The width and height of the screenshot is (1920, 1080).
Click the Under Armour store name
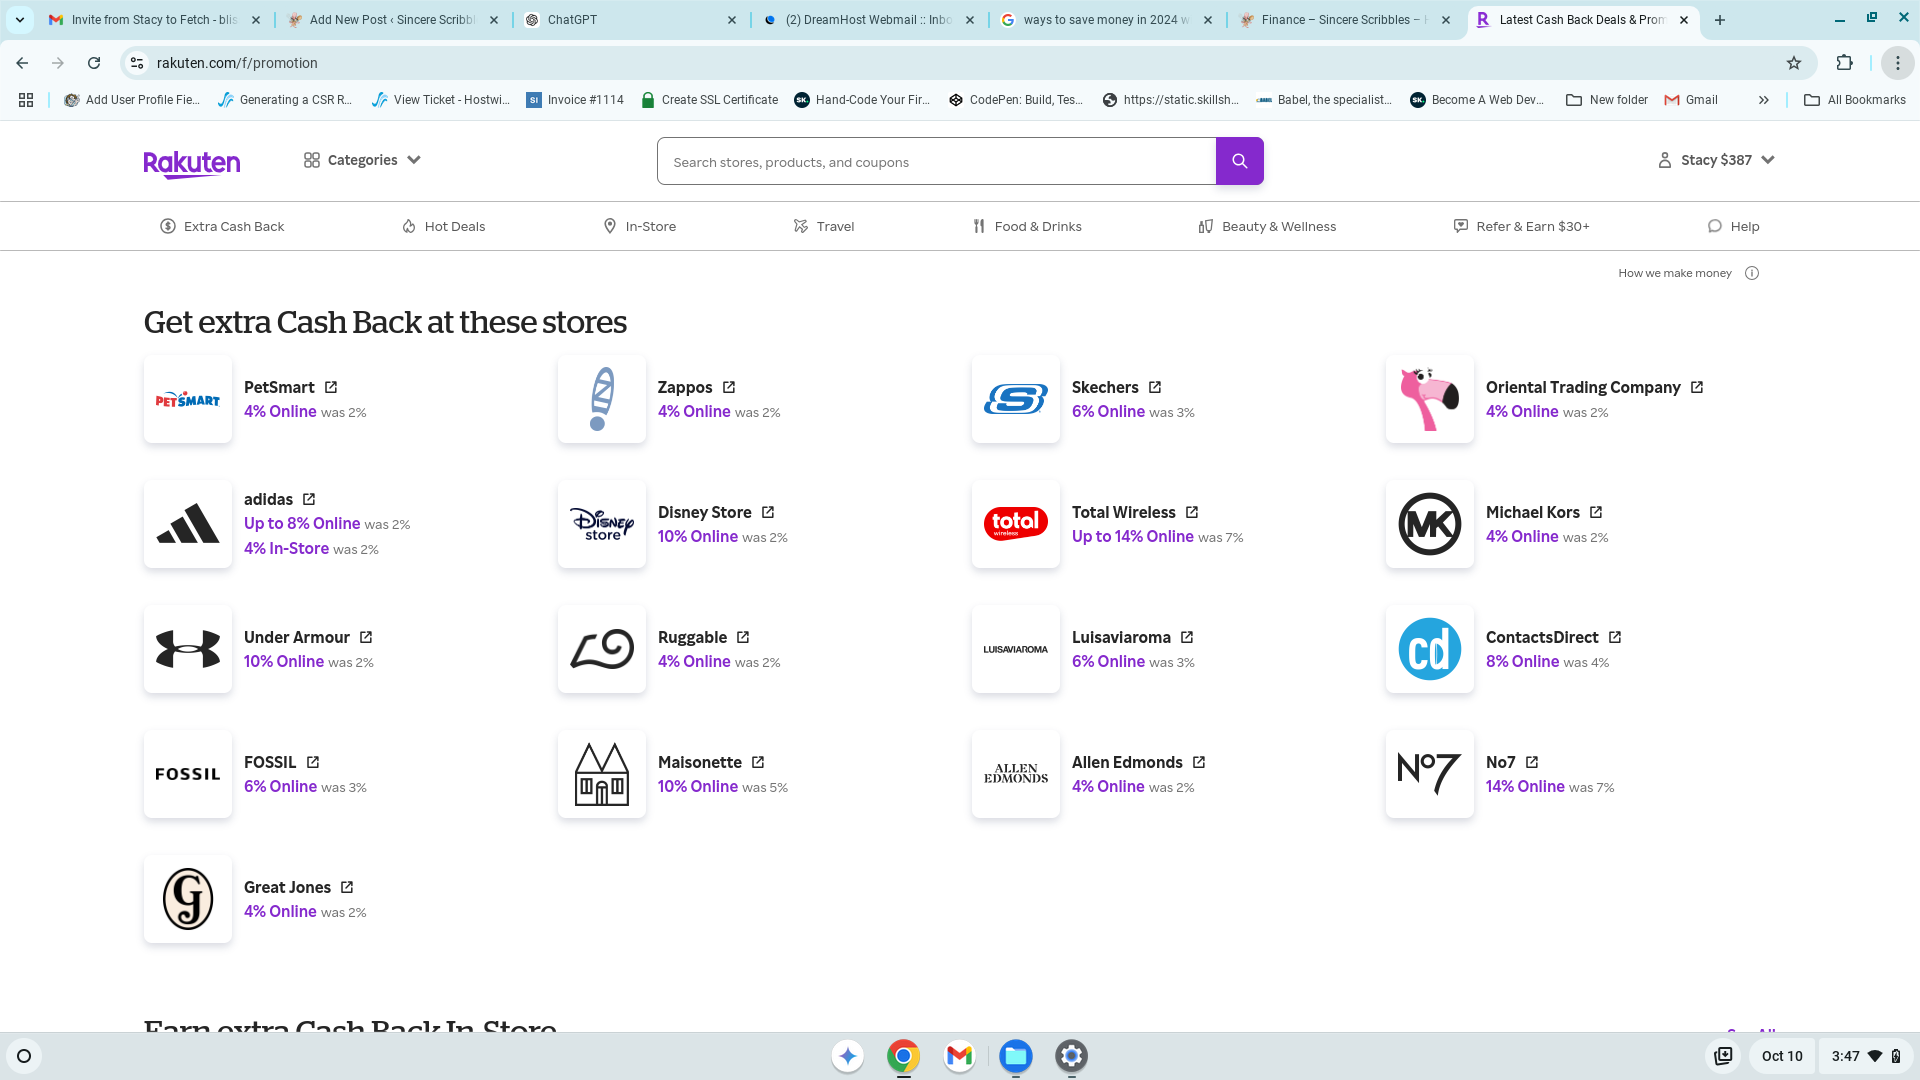(297, 637)
